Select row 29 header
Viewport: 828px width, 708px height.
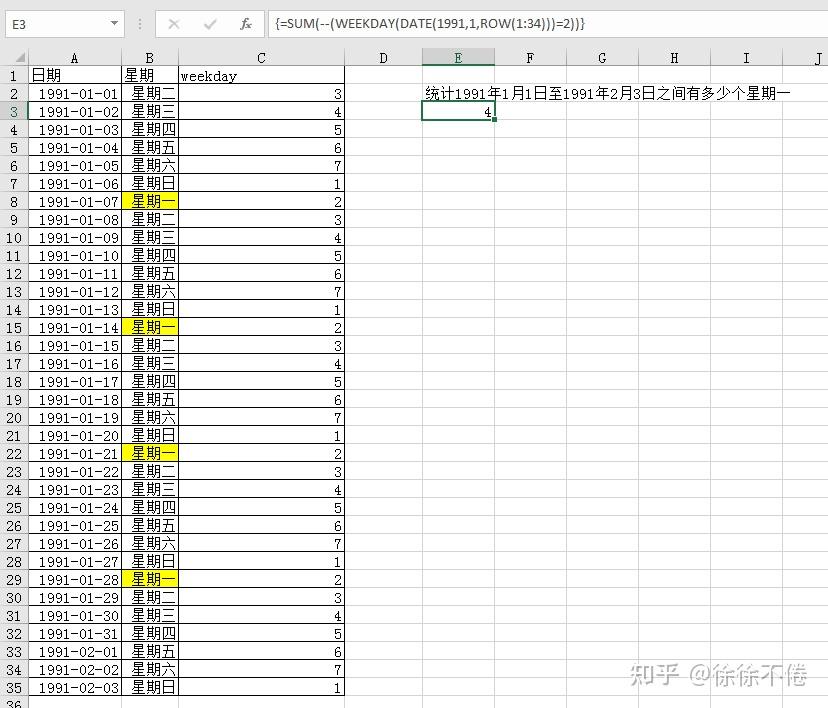[14, 580]
